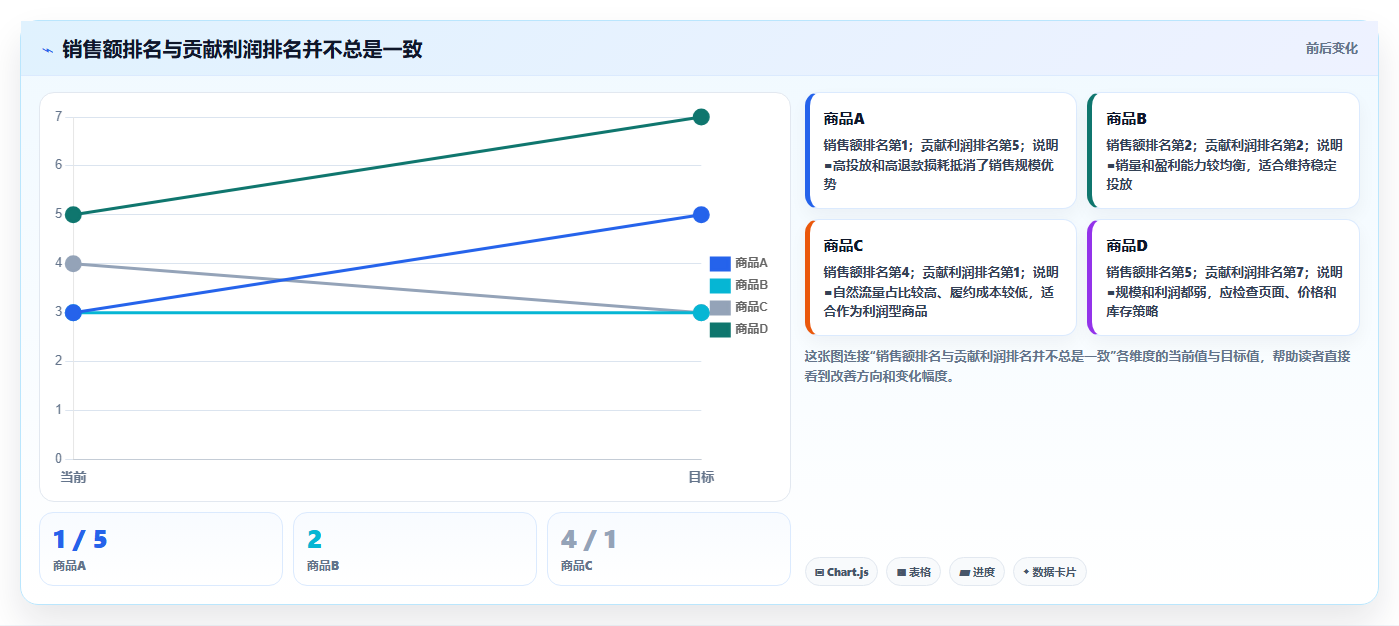Click the description paragraph starting 这张图连接
The width and height of the screenshot is (1399, 626).
click(x=1077, y=366)
